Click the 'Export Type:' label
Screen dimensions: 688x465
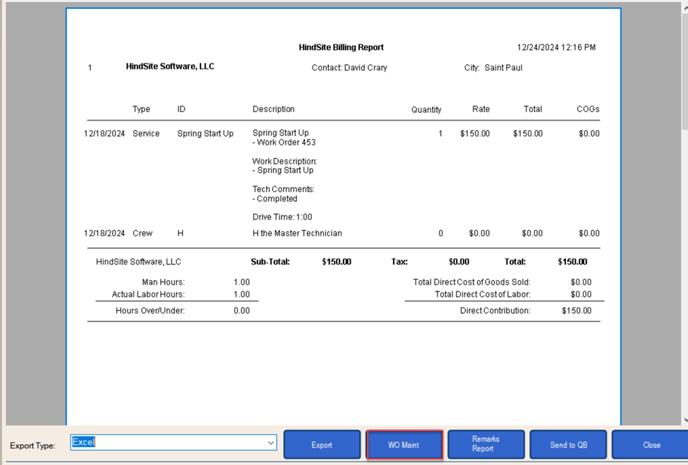(x=33, y=446)
